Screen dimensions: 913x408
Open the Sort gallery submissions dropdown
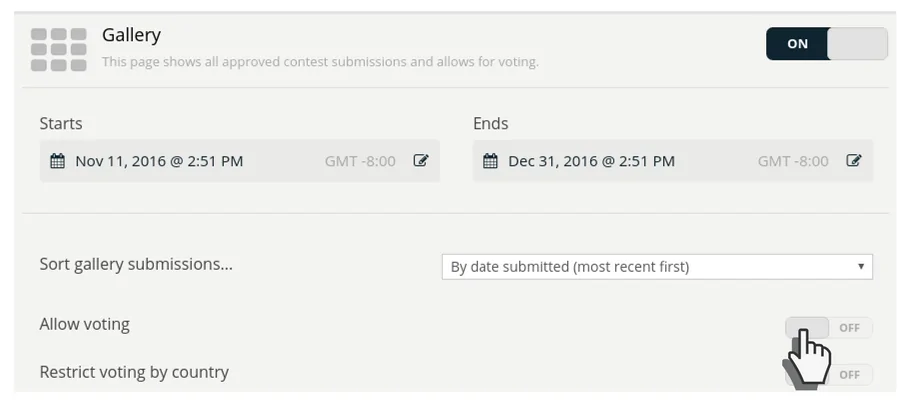[657, 267]
